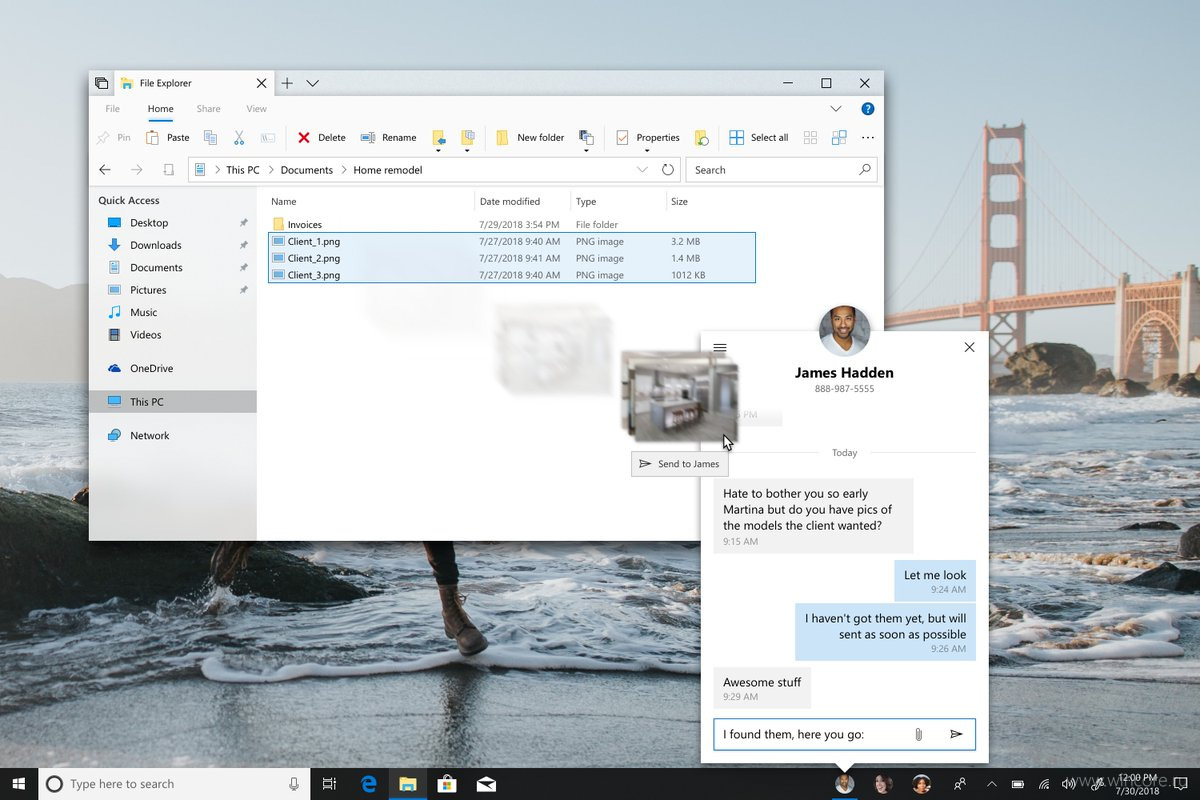Go back with the left arrow
This screenshot has height=800, width=1200.
tap(105, 170)
